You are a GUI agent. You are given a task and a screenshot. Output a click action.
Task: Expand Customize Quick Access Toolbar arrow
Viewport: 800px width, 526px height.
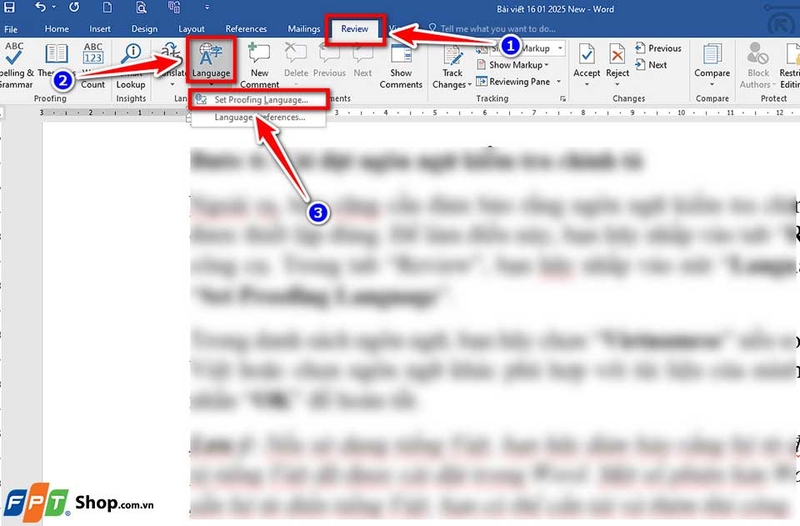(x=207, y=7)
